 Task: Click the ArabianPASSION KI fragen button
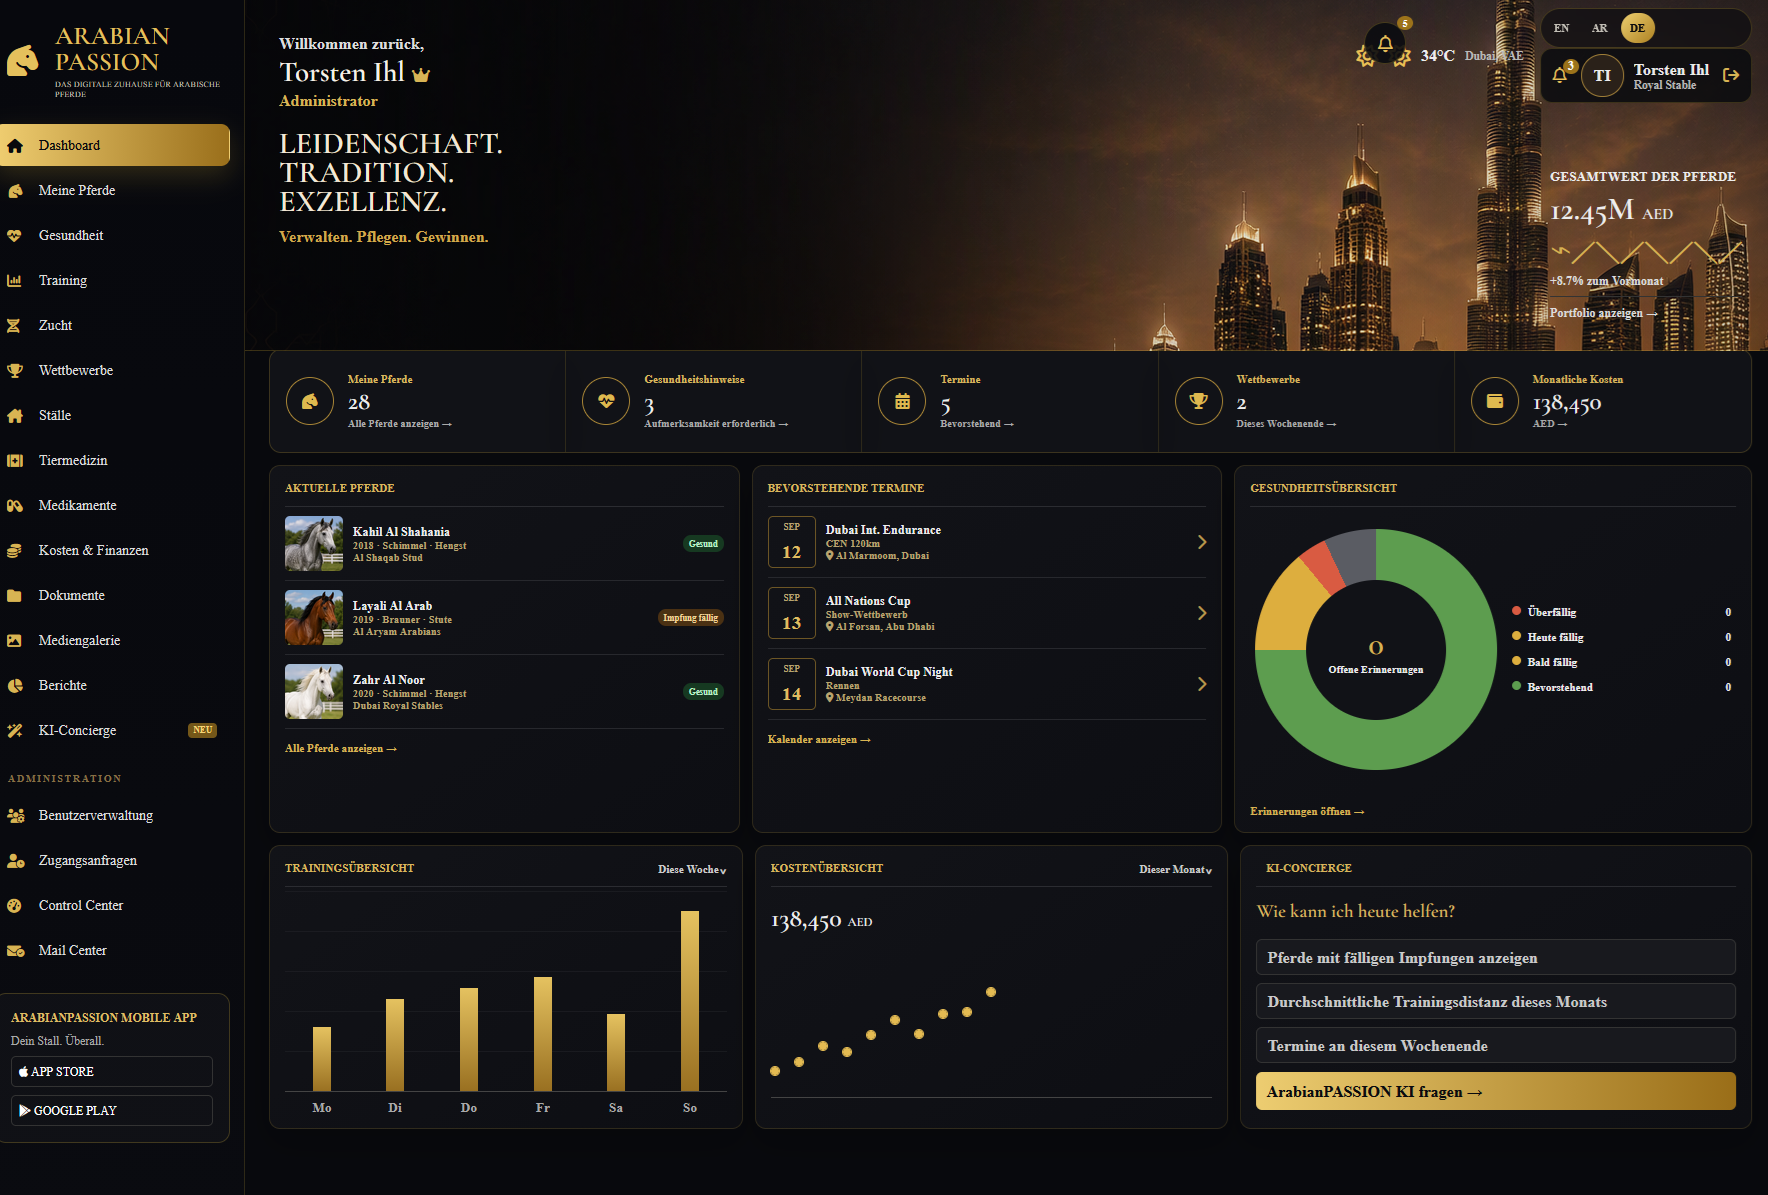[x=1495, y=1091]
